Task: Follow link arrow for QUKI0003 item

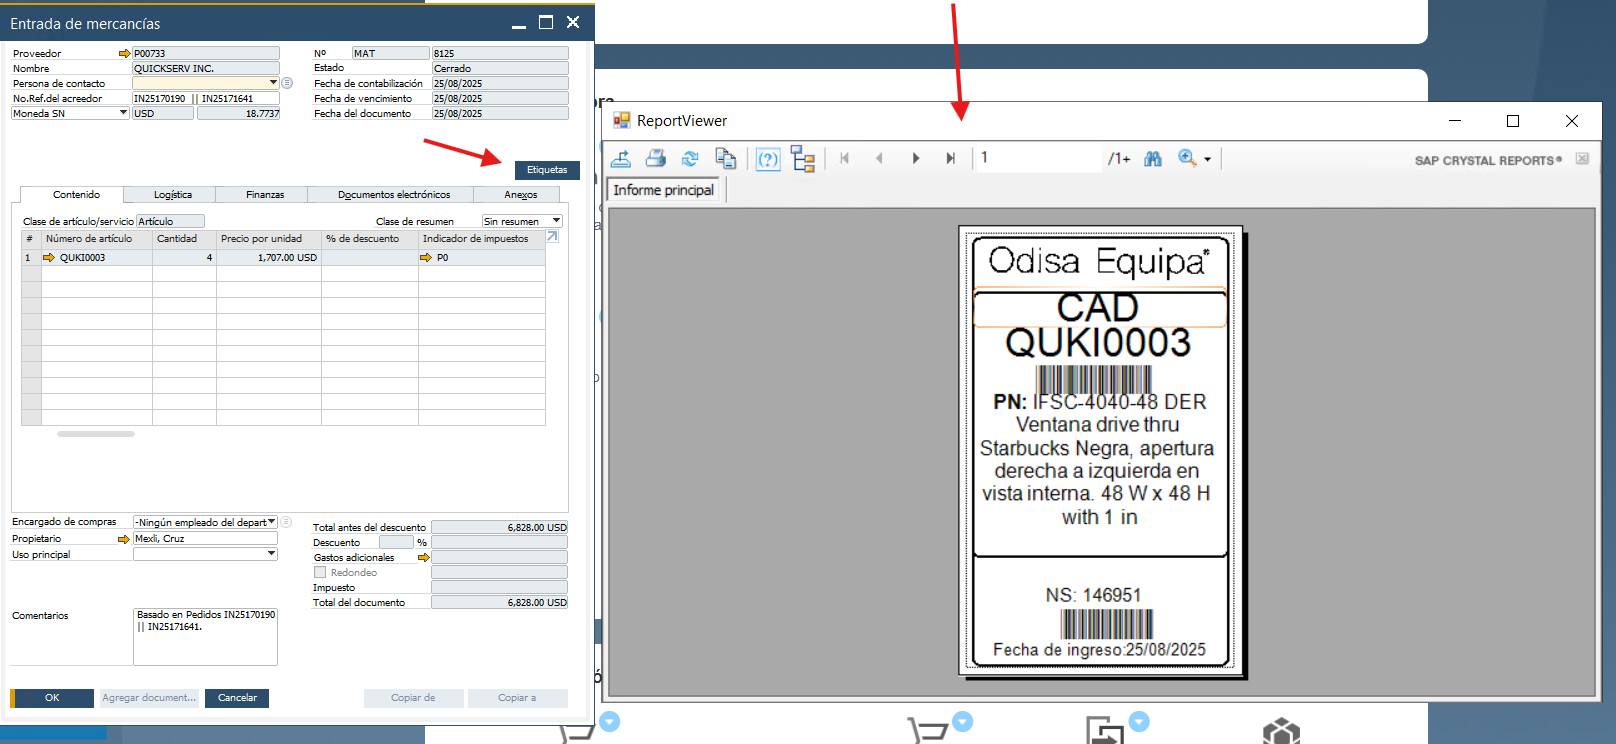Action: pos(49,257)
